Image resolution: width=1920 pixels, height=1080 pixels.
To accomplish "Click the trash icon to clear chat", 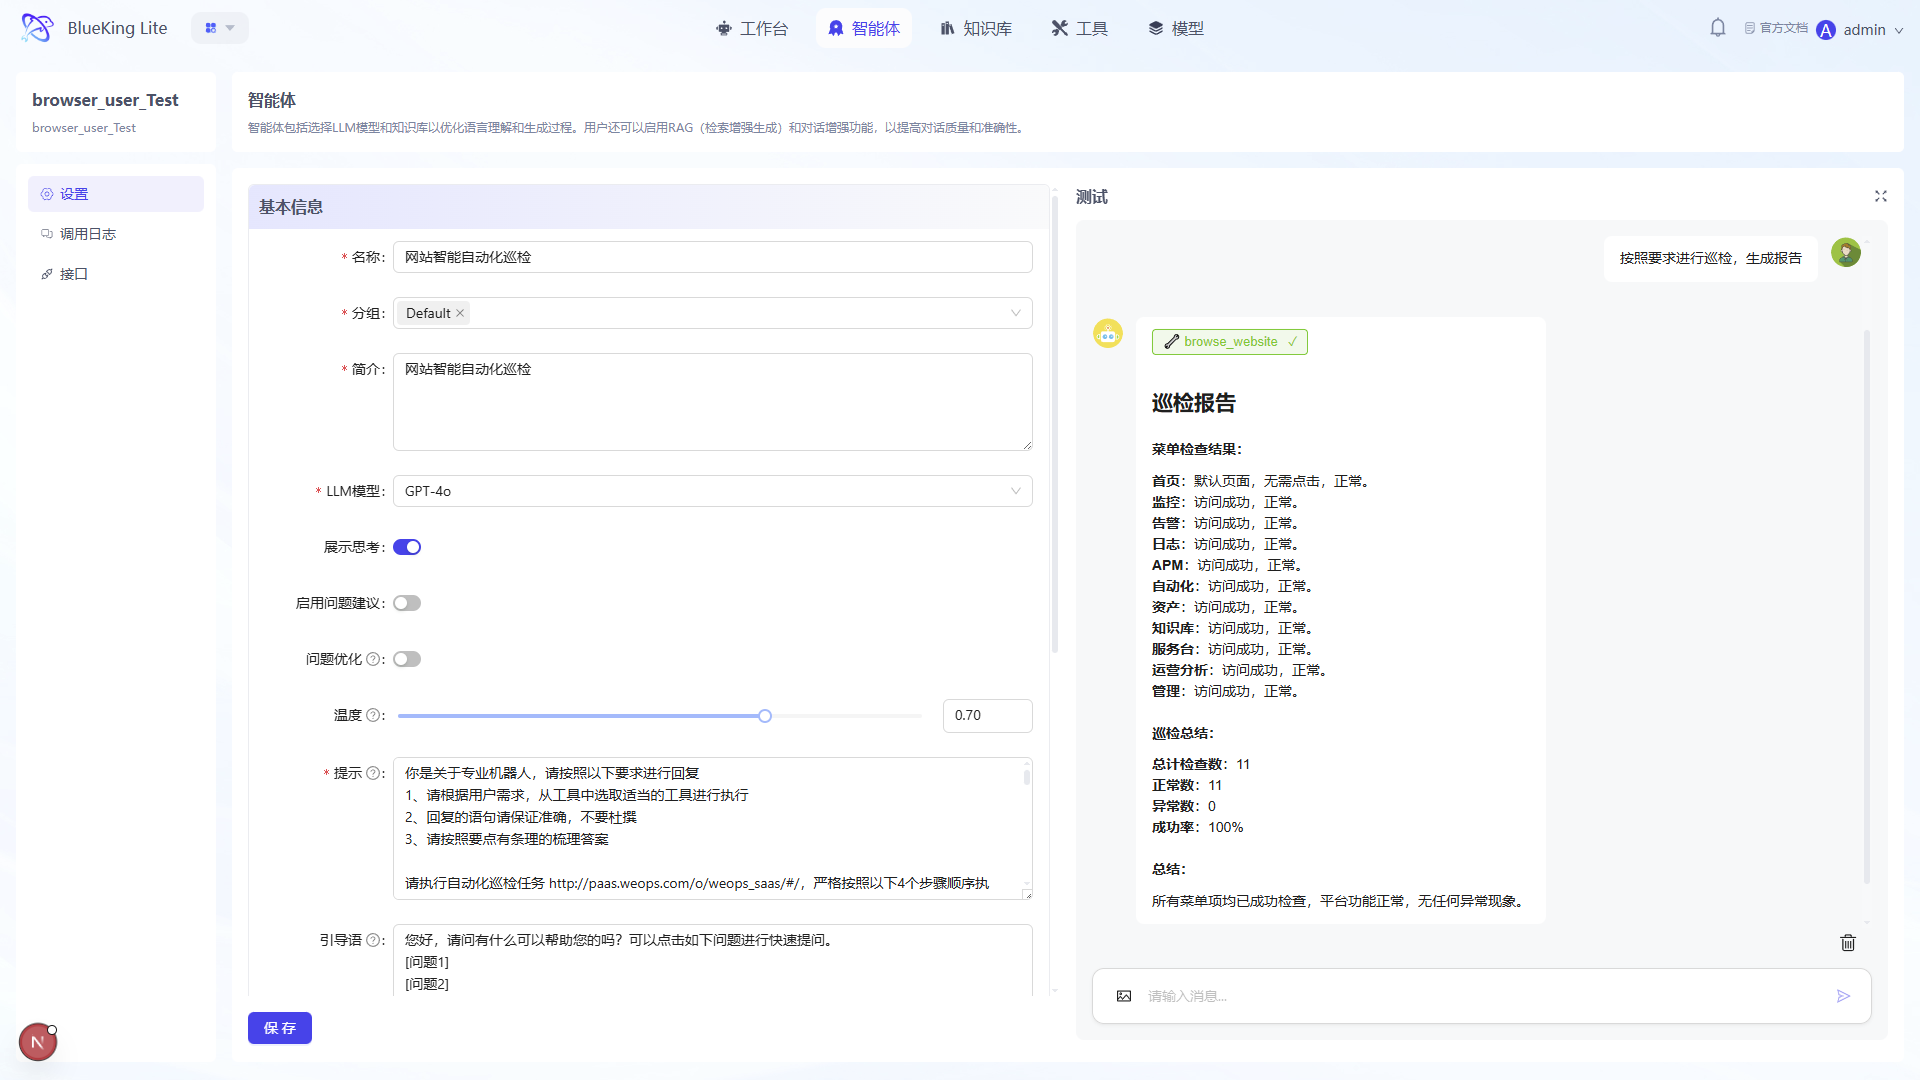I will pyautogui.click(x=1847, y=943).
